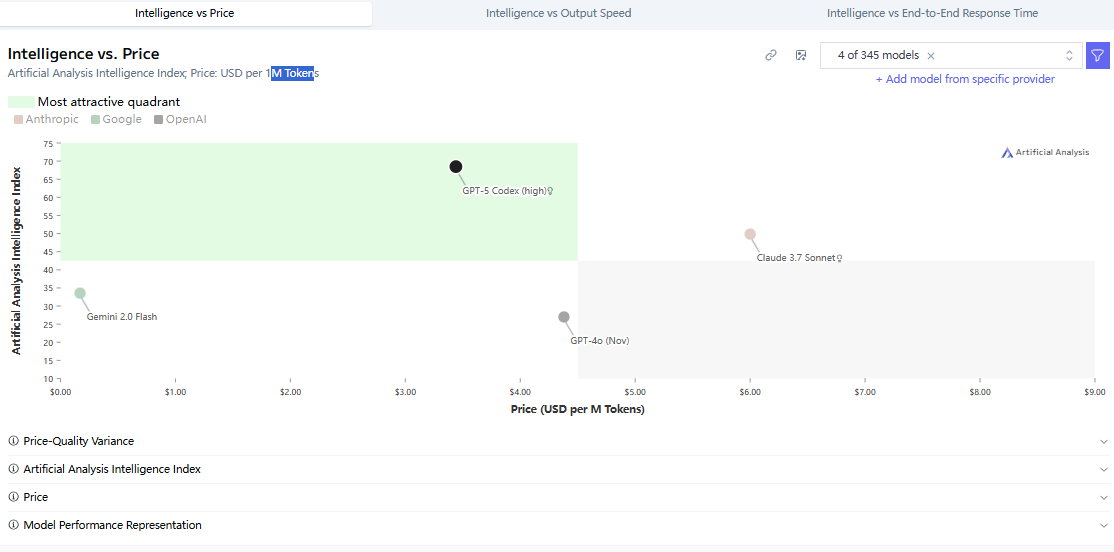1114x552 pixels.
Task: Expand the Artificial Analysis Intelligence Index section
Action: (557, 470)
